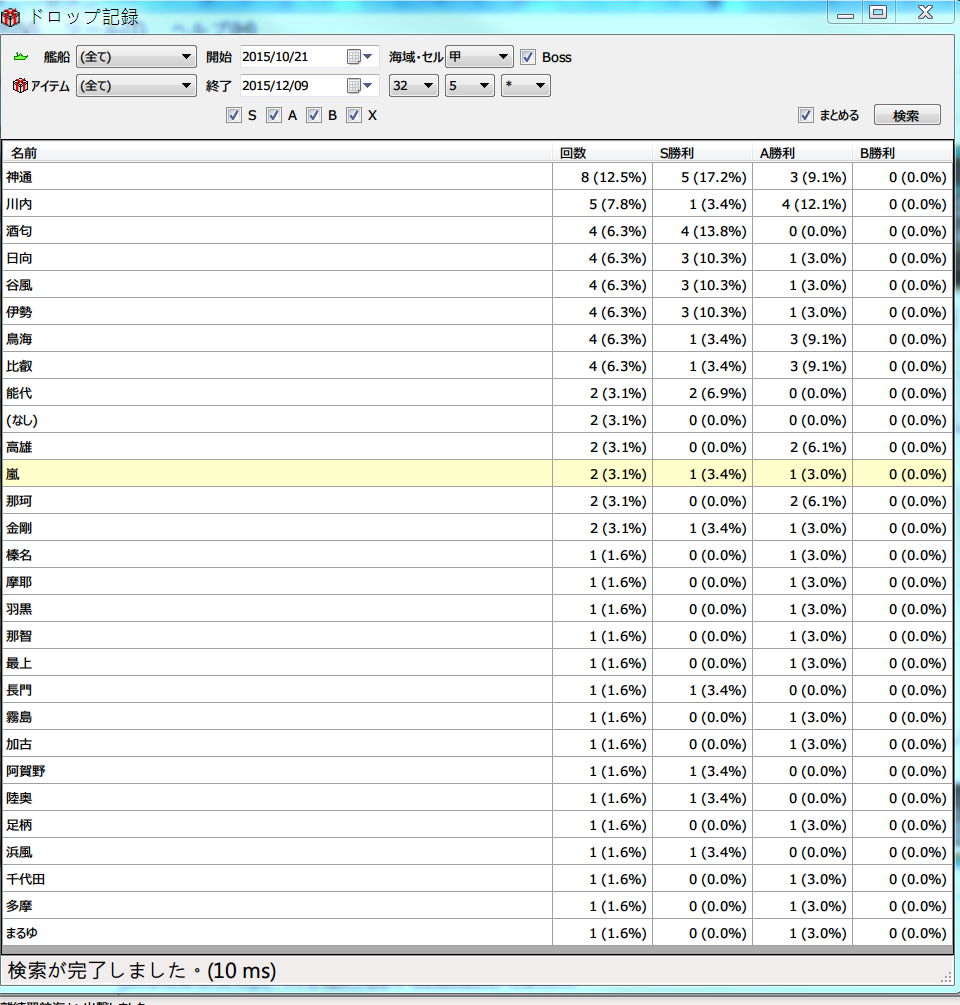Sort by the S勝利 column header
The image size is (960, 1005).
pos(702,153)
